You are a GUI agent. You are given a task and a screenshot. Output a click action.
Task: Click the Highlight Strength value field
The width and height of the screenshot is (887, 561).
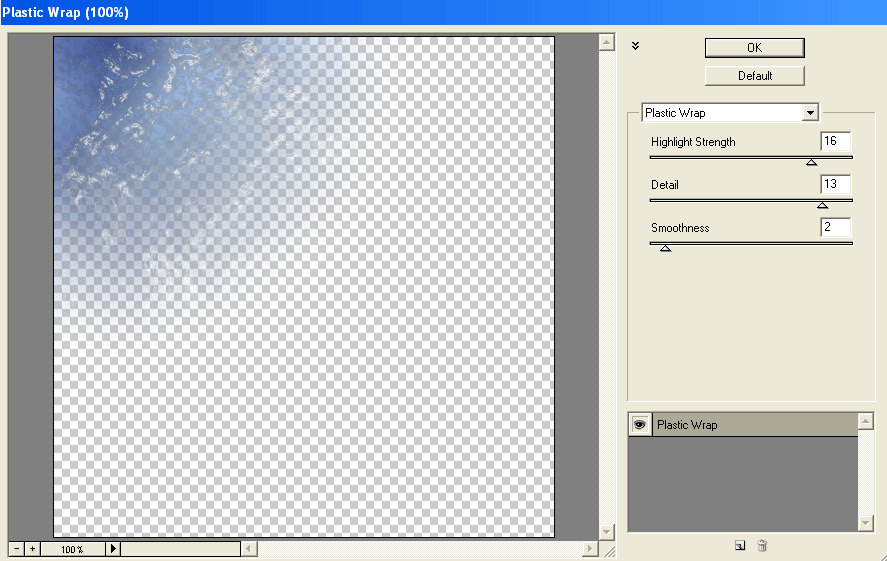pos(836,141)
